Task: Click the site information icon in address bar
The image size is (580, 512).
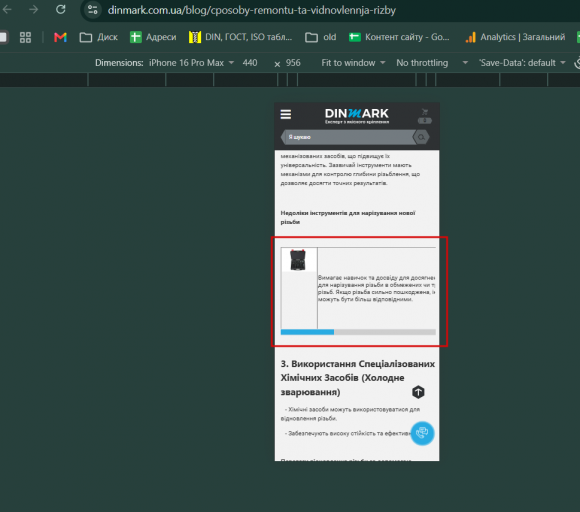Action: click(x=92, y=10)
